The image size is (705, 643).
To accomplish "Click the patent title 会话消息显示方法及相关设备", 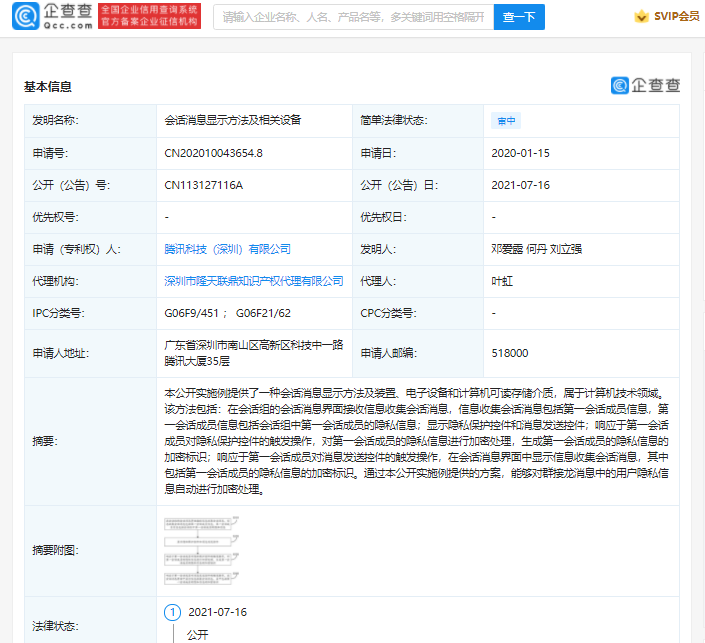I will point(232,121).
